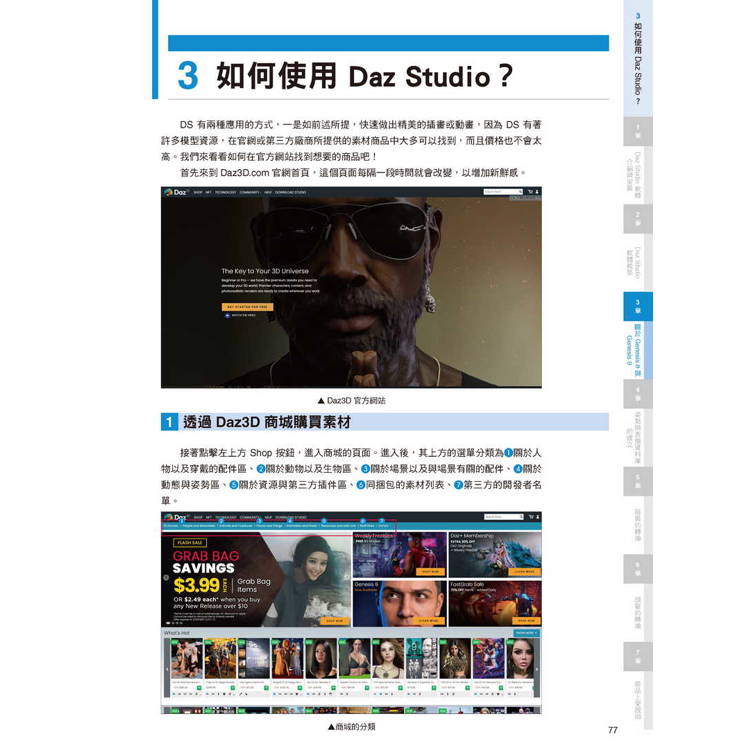Open HELP menu in the homepage screenshot
This screenshot has width=750, height=750.
[268, 192]
